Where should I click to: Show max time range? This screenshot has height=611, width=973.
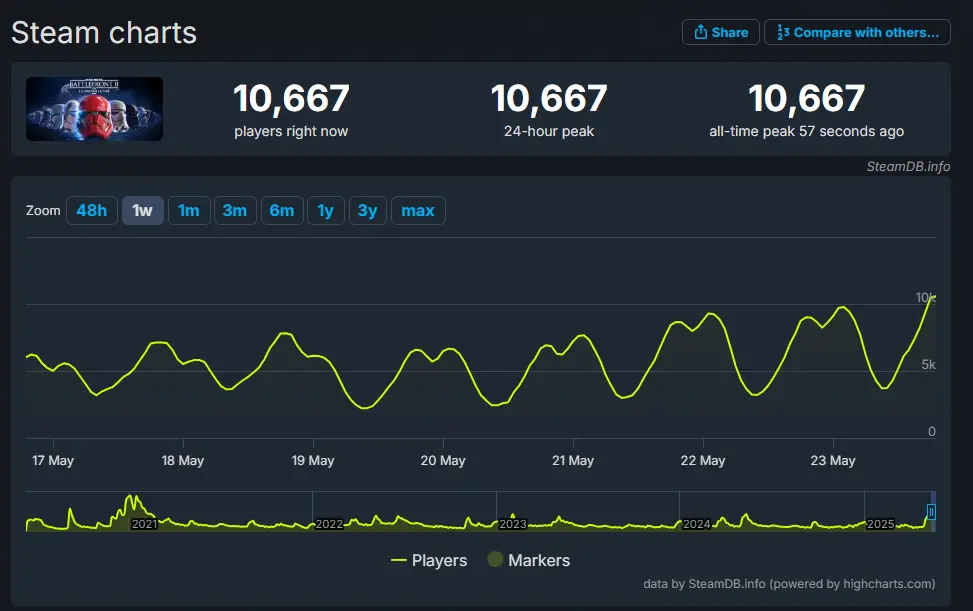[x=418, y=210]
